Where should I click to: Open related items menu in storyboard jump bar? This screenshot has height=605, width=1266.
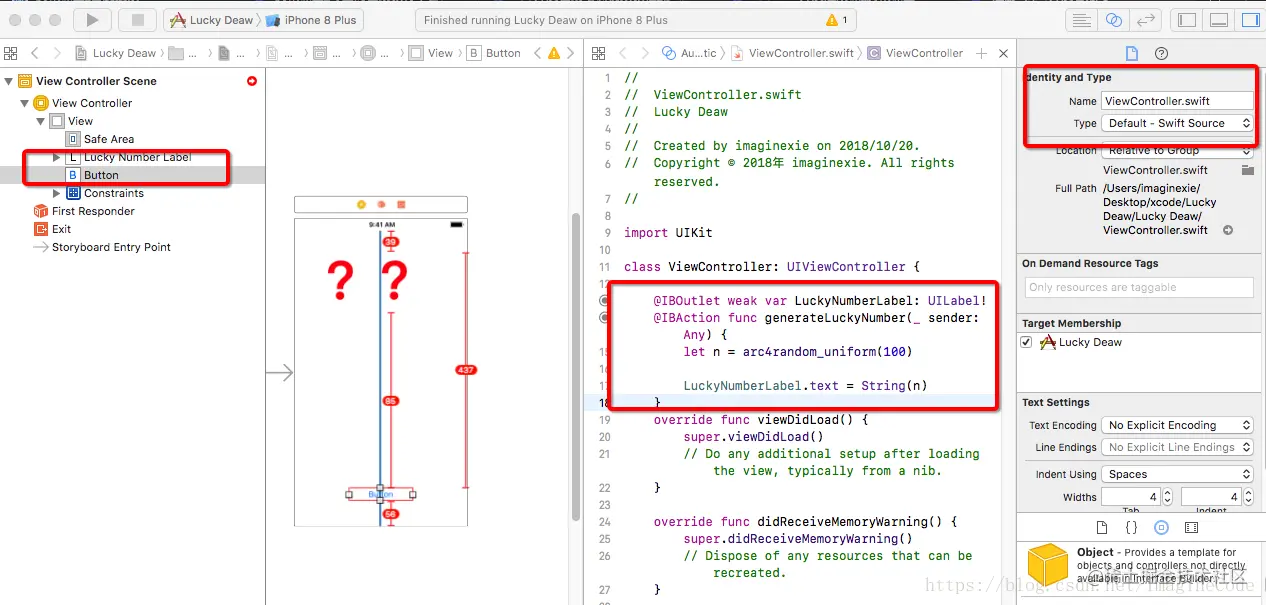[x=10, y=53]
